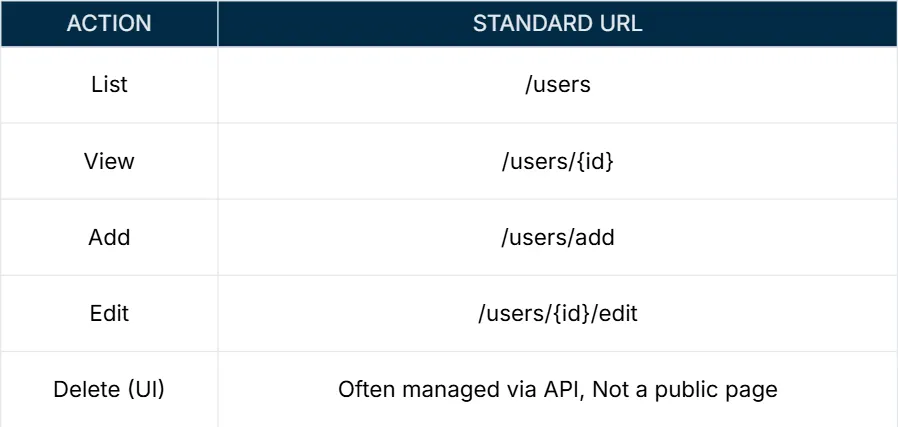898x427 pixels.
Task: Select the List action cell
Action: 109,85
